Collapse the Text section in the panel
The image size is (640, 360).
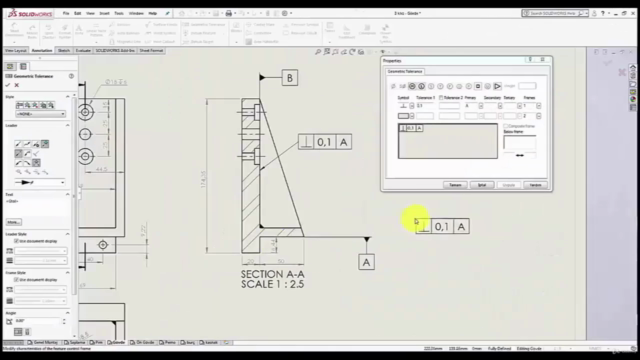(x=67, y=194)
